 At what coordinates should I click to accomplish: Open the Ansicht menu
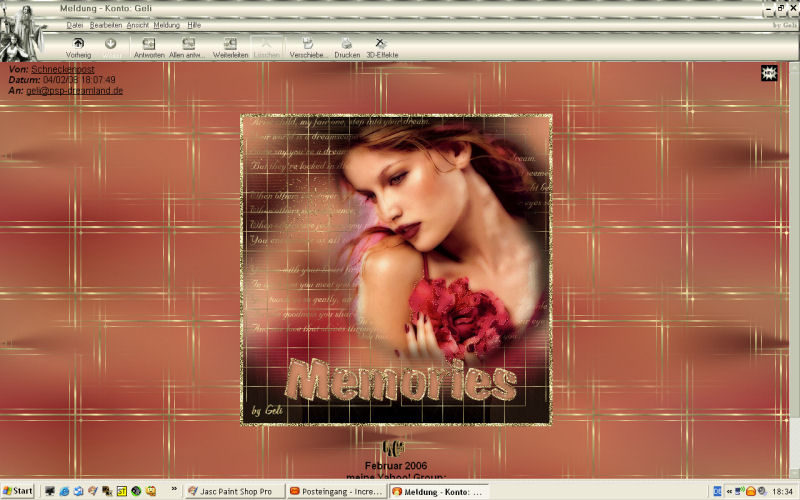pos(138,24)
